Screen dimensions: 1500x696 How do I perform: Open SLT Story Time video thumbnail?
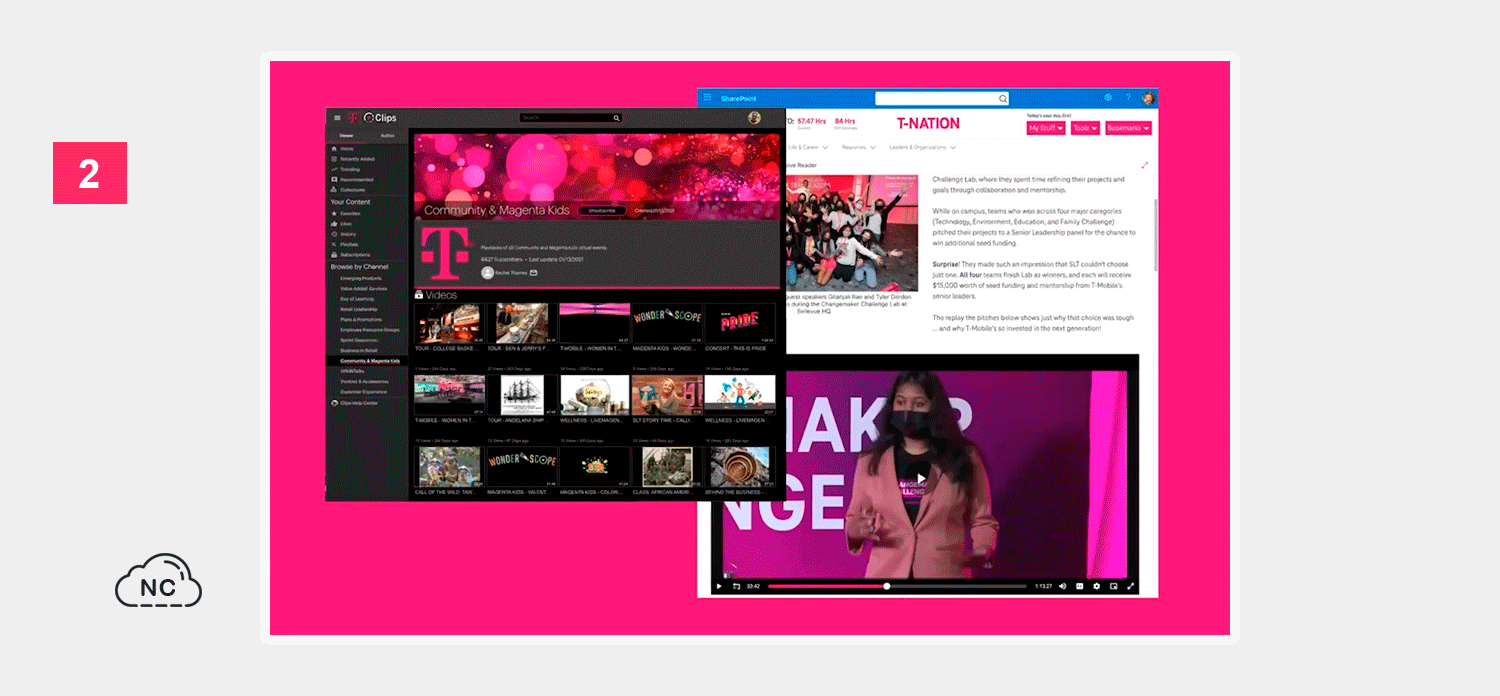point(667,395)
